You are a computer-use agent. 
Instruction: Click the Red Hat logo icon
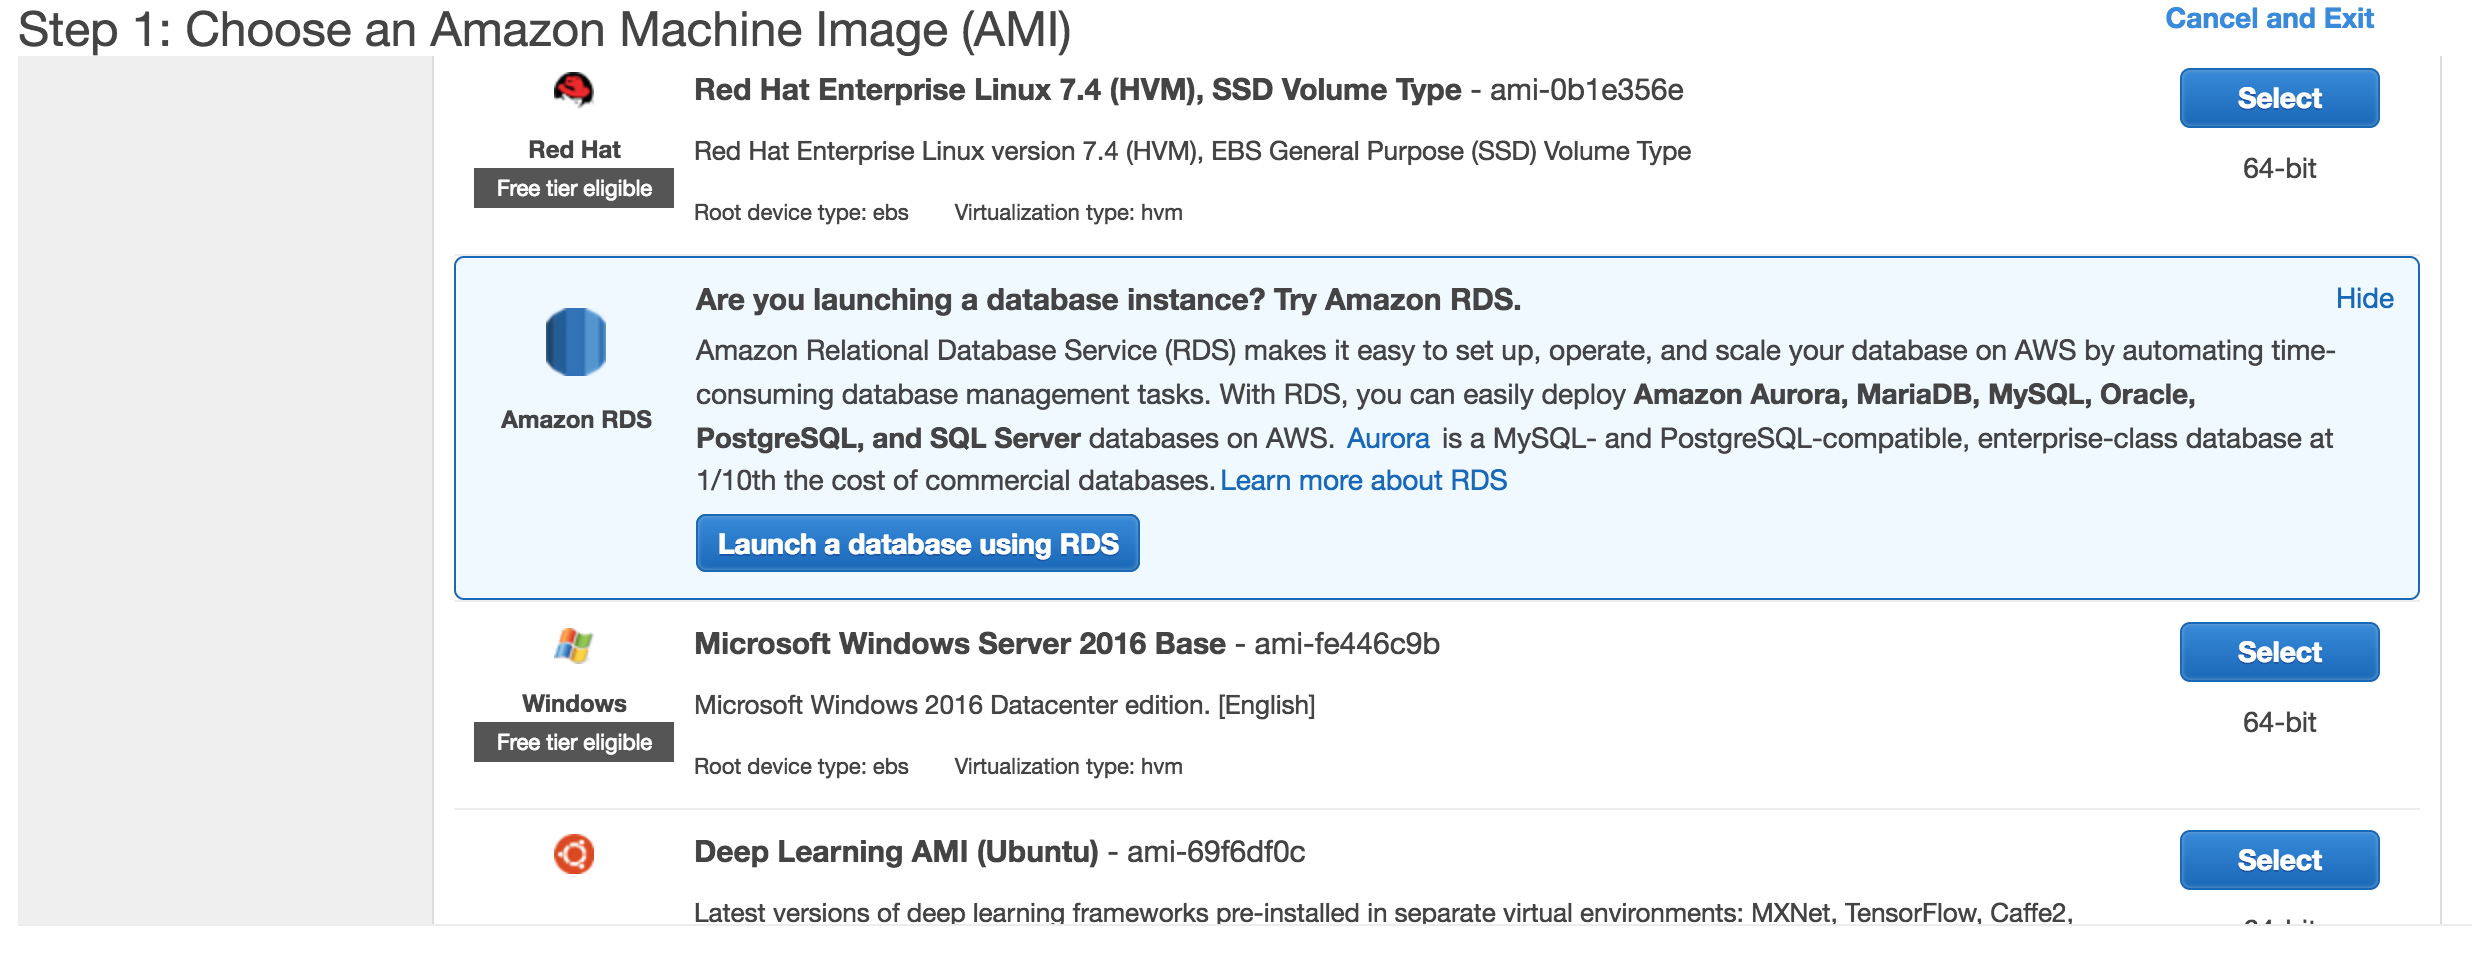573,90
